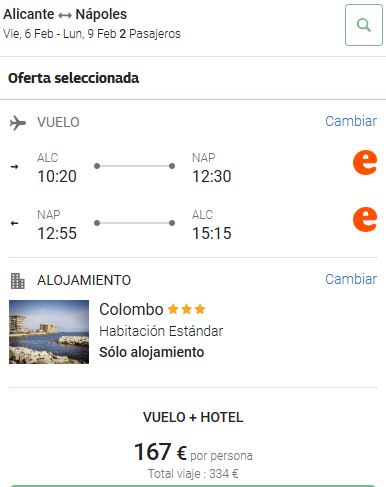Click the return left arrow icon

click(14, 223)
